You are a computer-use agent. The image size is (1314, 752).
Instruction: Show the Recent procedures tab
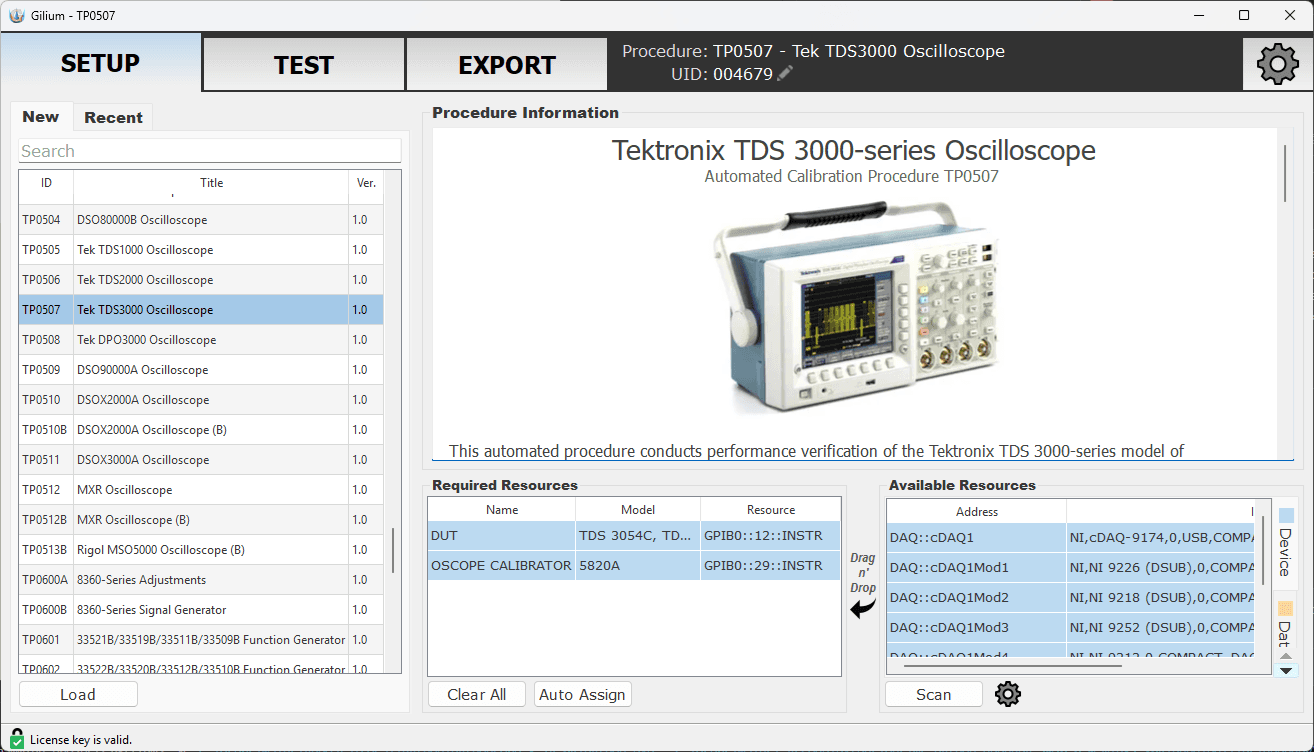coord(113,117)
